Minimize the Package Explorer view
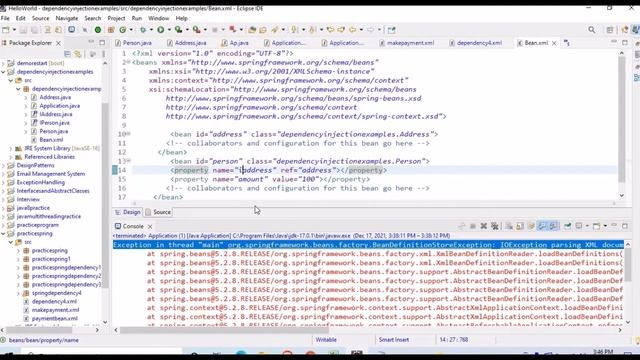This screenshot has width=640, height=360. (x=91, y=42)
